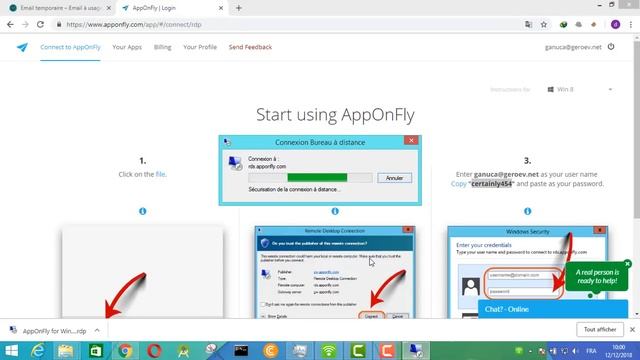Close the downloads bar
640x360 pixels.
632,329
